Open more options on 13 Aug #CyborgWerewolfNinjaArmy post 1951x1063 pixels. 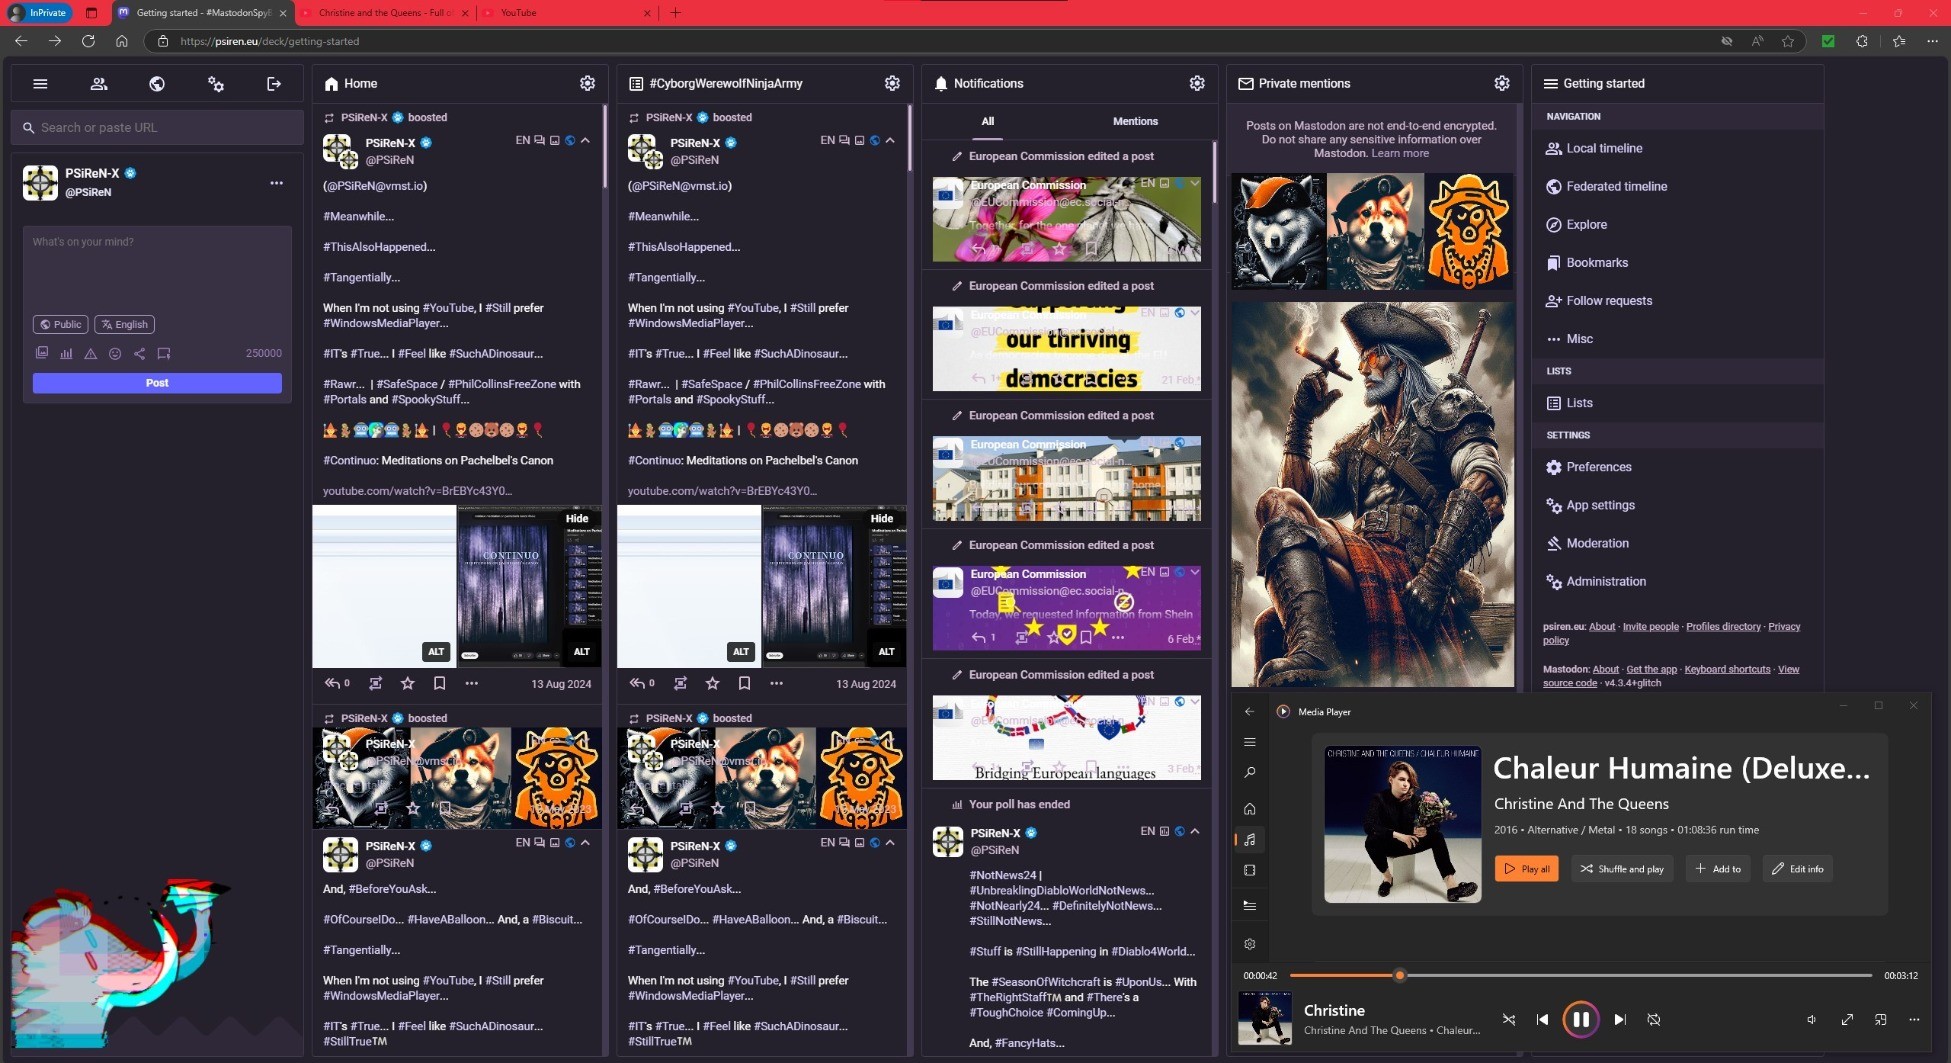[776, 683]
